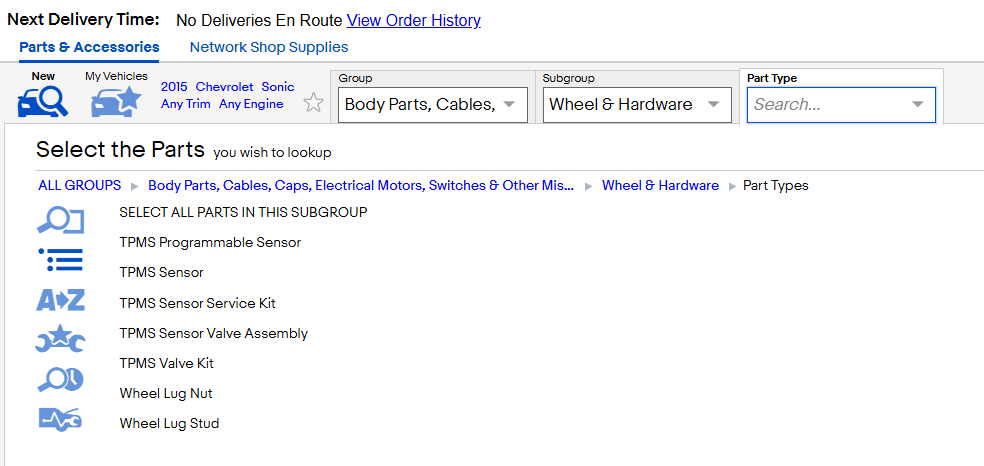Click the New vehicle search icon
The image size is (984, 466).
[x=43, y=102]
